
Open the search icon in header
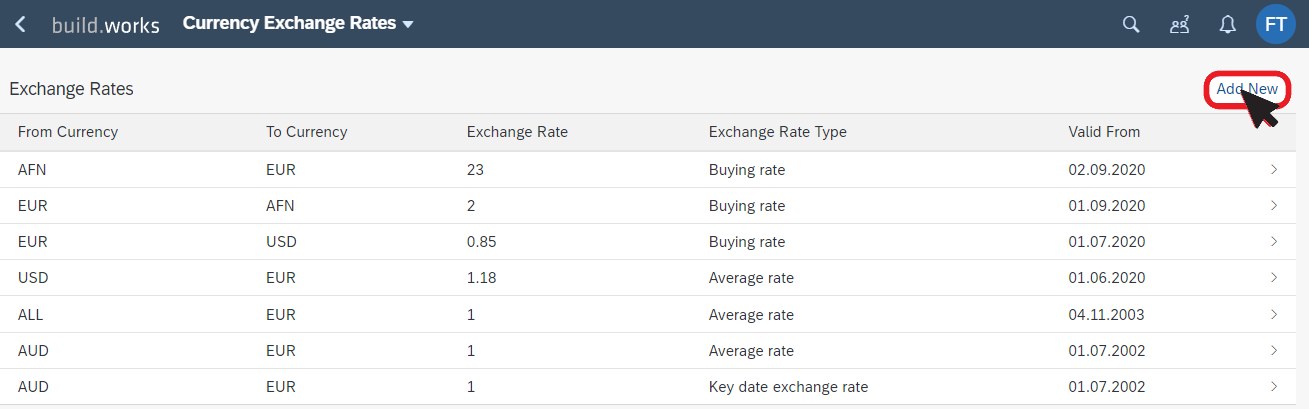click(x=1131, y=24)
